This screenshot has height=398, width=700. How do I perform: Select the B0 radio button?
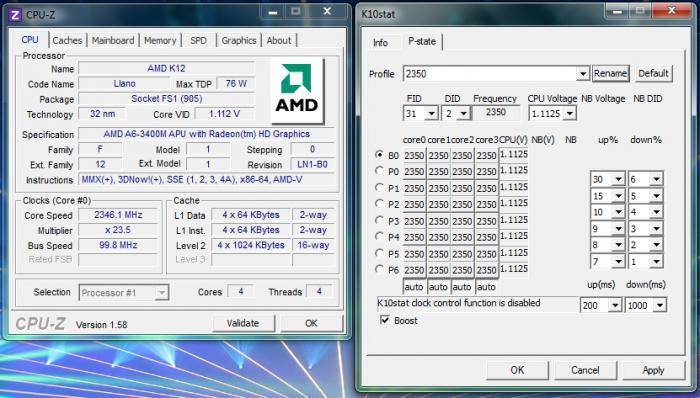(x=379, y=155)
